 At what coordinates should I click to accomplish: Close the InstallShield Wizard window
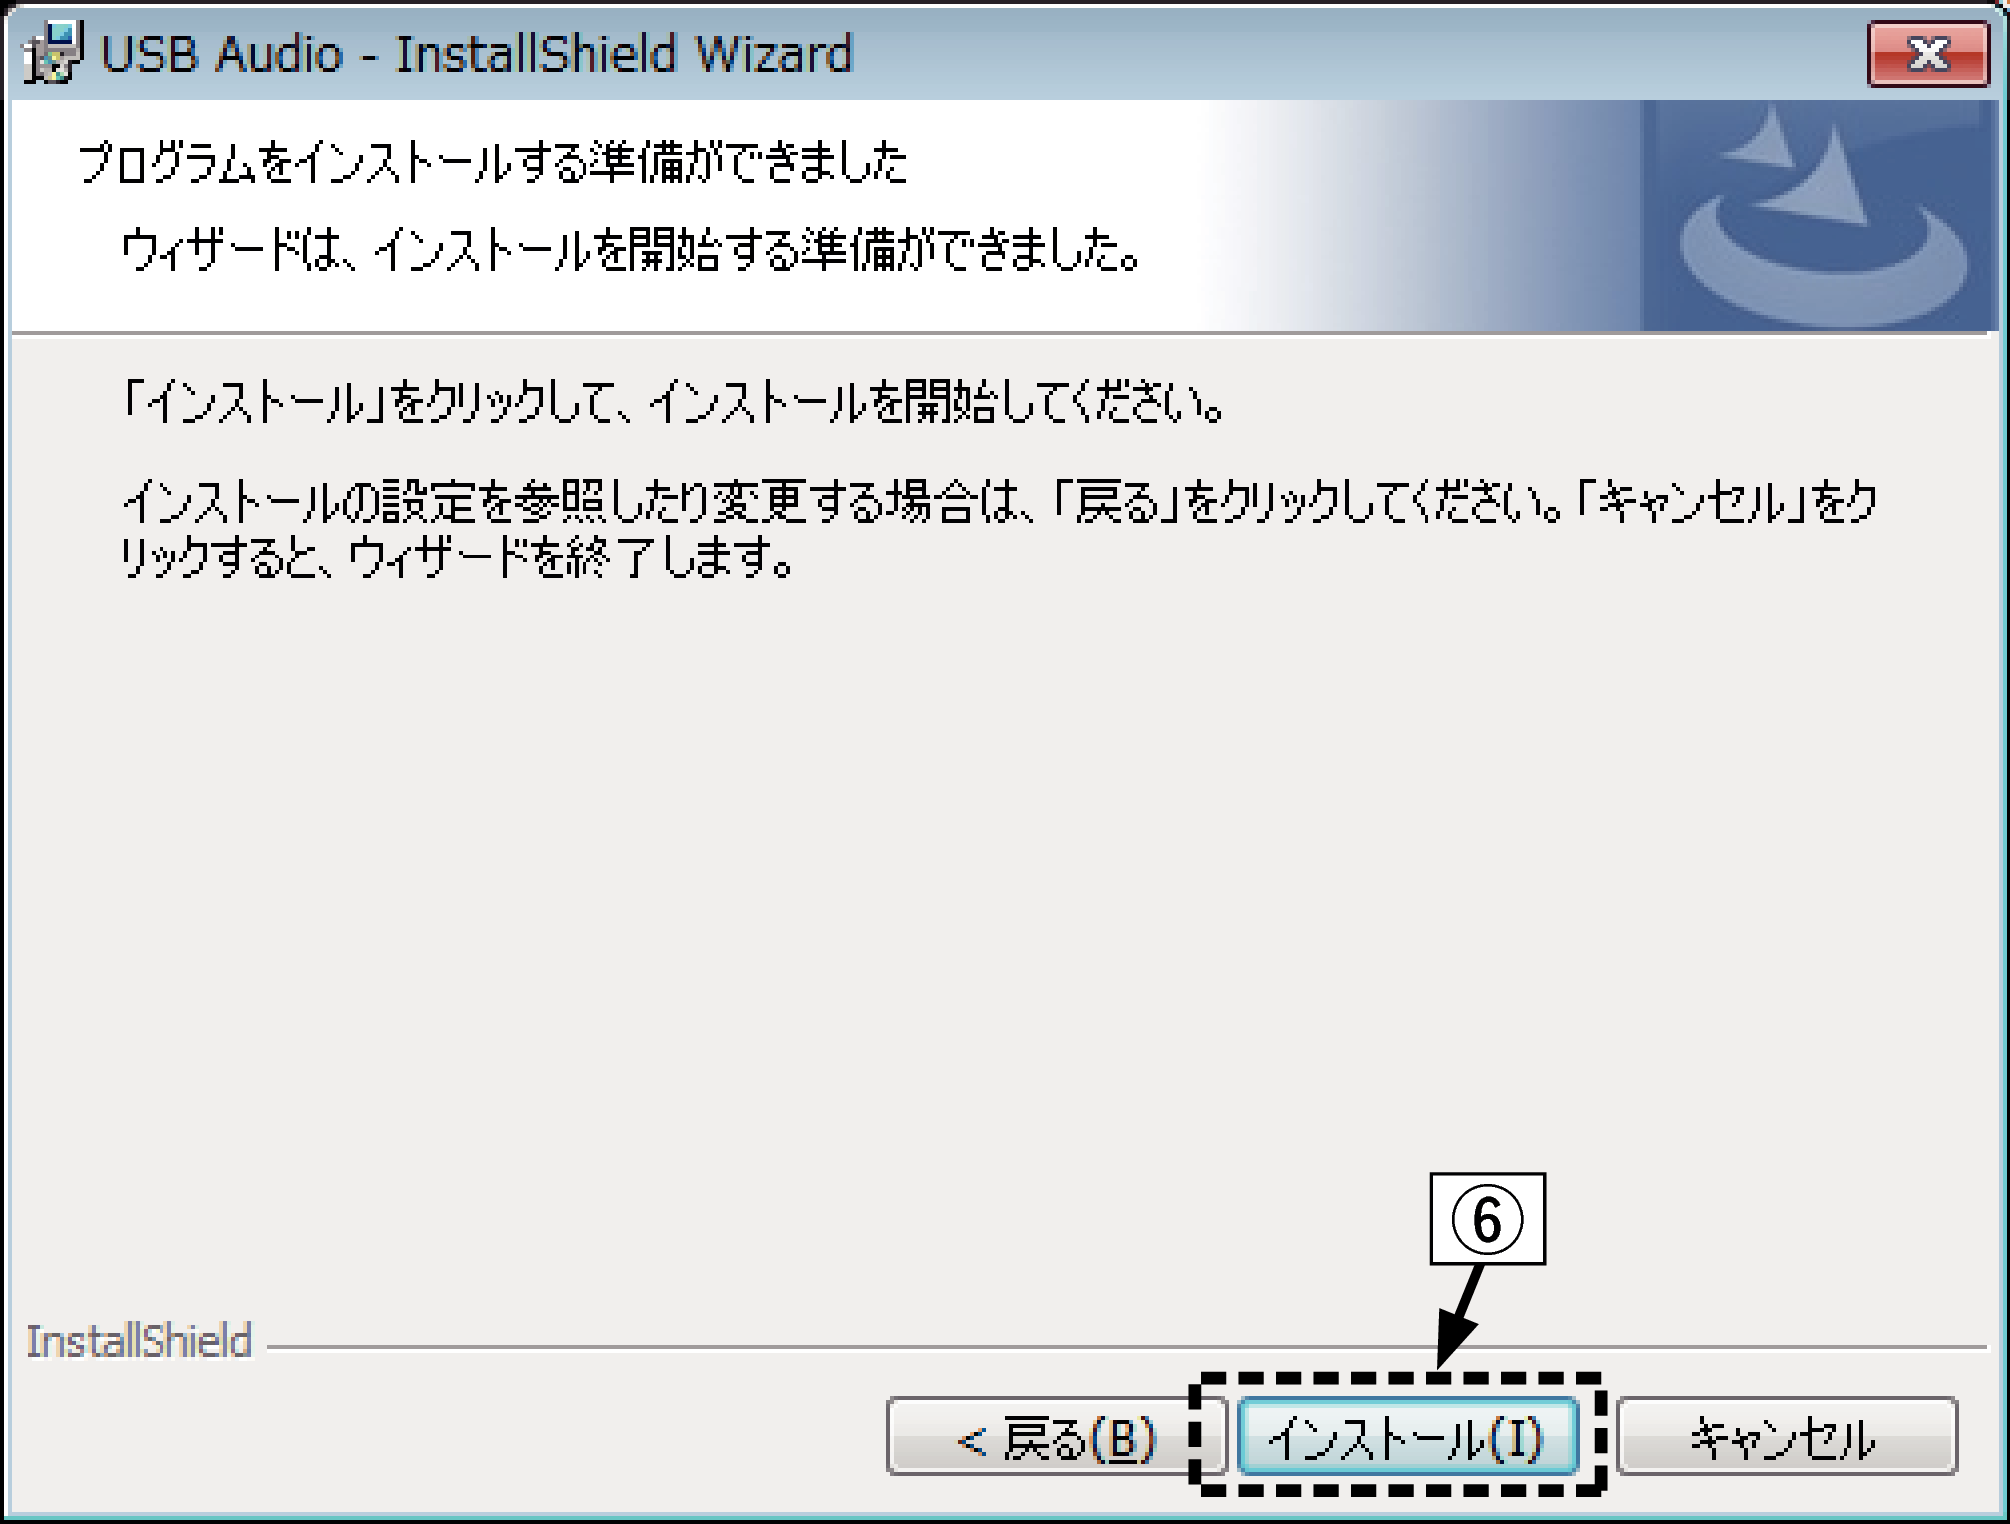[1927, 55]
